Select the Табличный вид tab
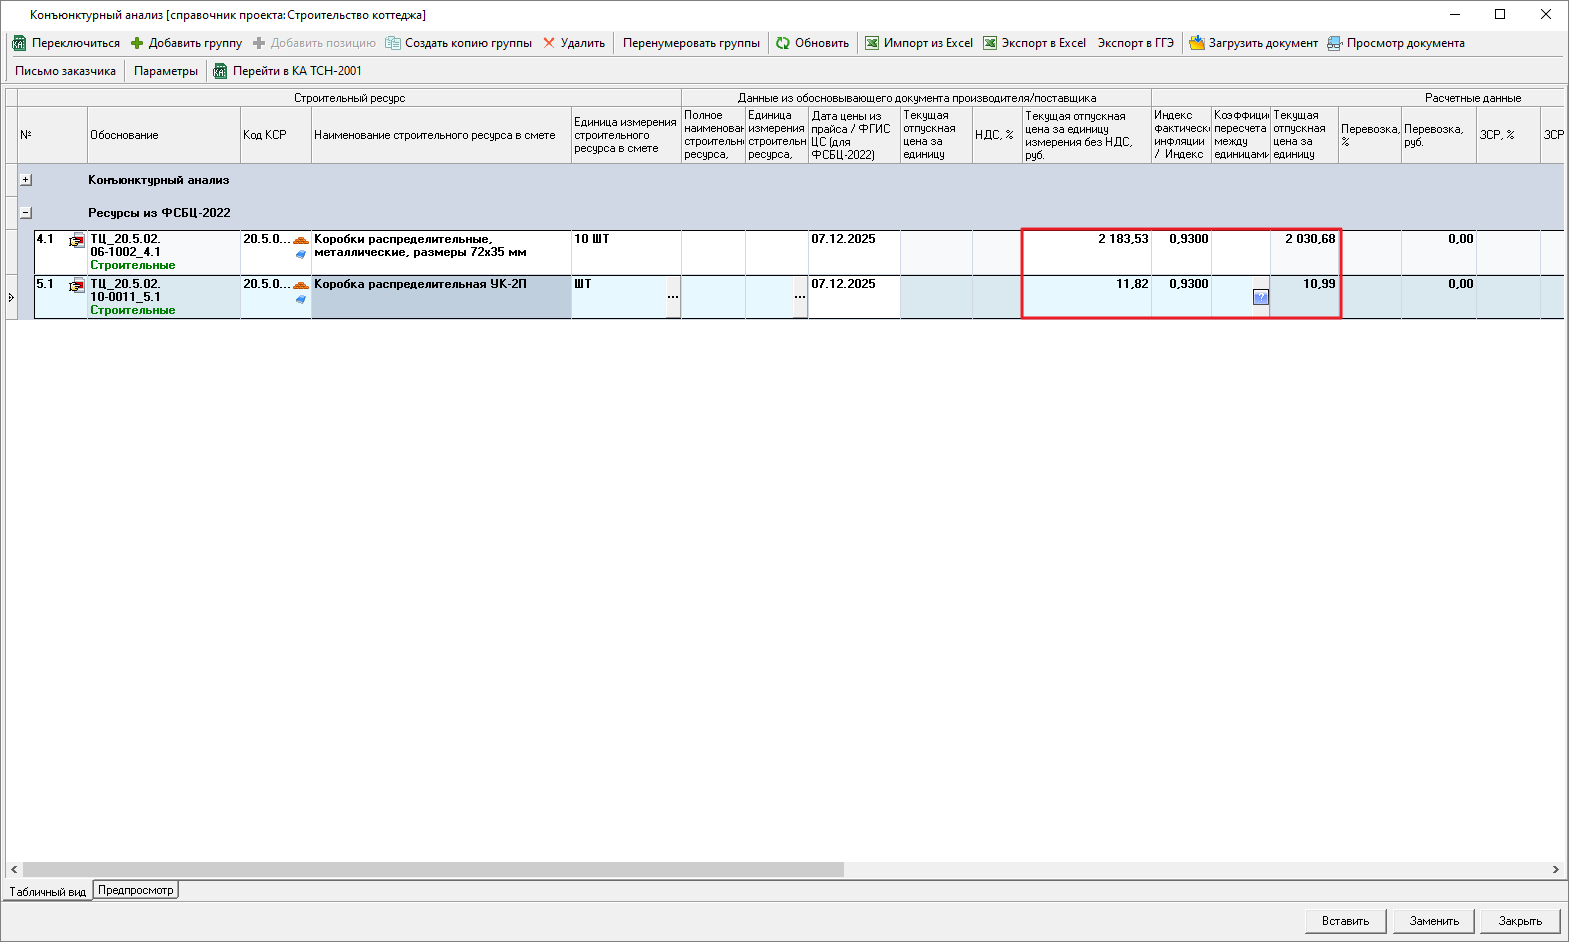The height and width of the screenshot is (942, 1569). click(x=47, y=891)
